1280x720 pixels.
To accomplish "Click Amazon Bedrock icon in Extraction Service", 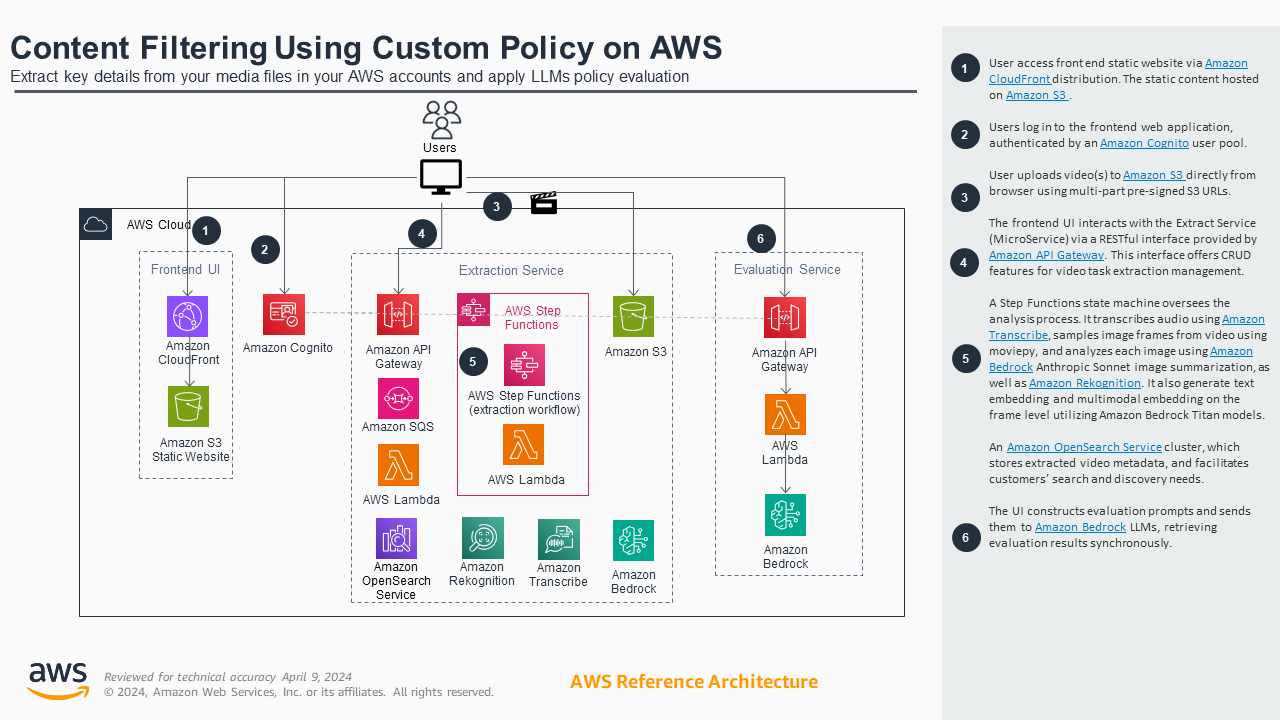I will 634,541.
